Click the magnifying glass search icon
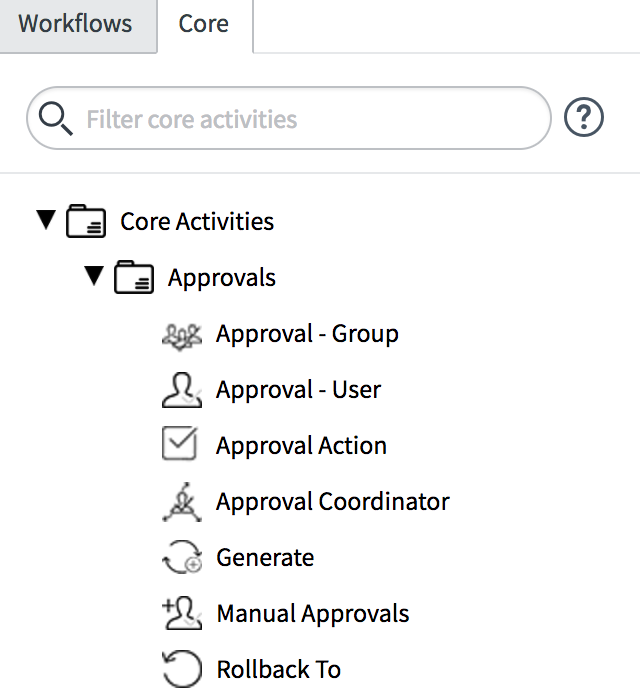 pos(55,118)
